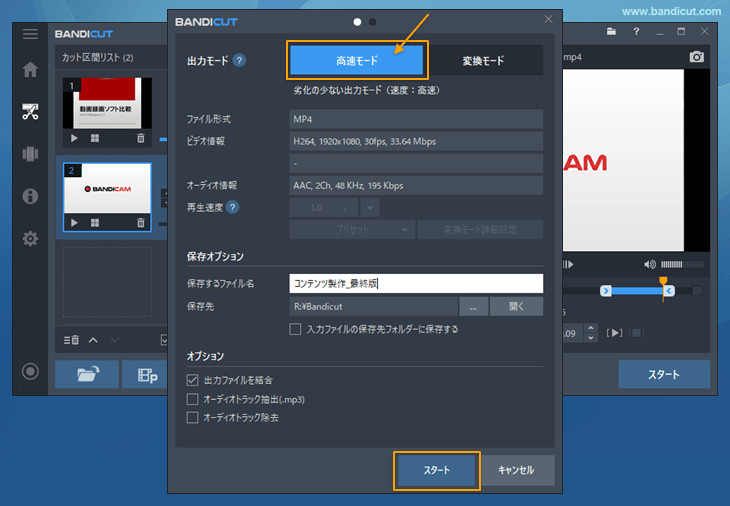This screenshot has height=506, width=730.
Task: Play cut segment 2
Action: pos(74,223)
